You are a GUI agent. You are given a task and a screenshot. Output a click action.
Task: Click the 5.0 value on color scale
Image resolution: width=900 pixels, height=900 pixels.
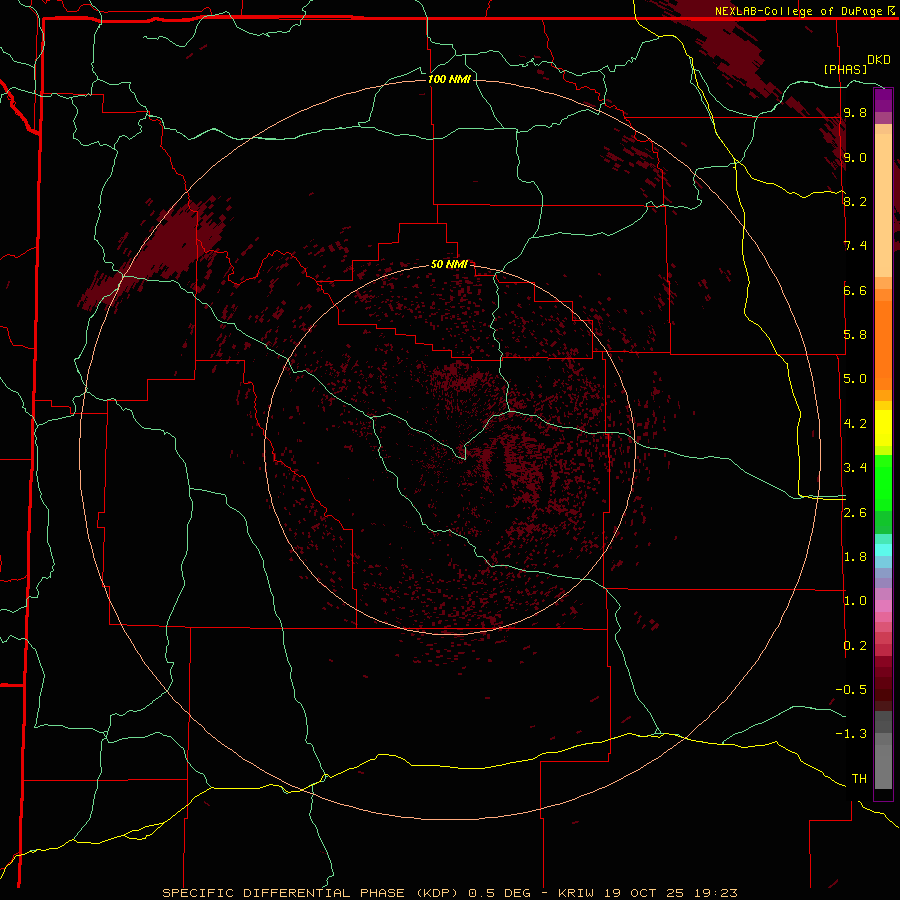[855, 379]
